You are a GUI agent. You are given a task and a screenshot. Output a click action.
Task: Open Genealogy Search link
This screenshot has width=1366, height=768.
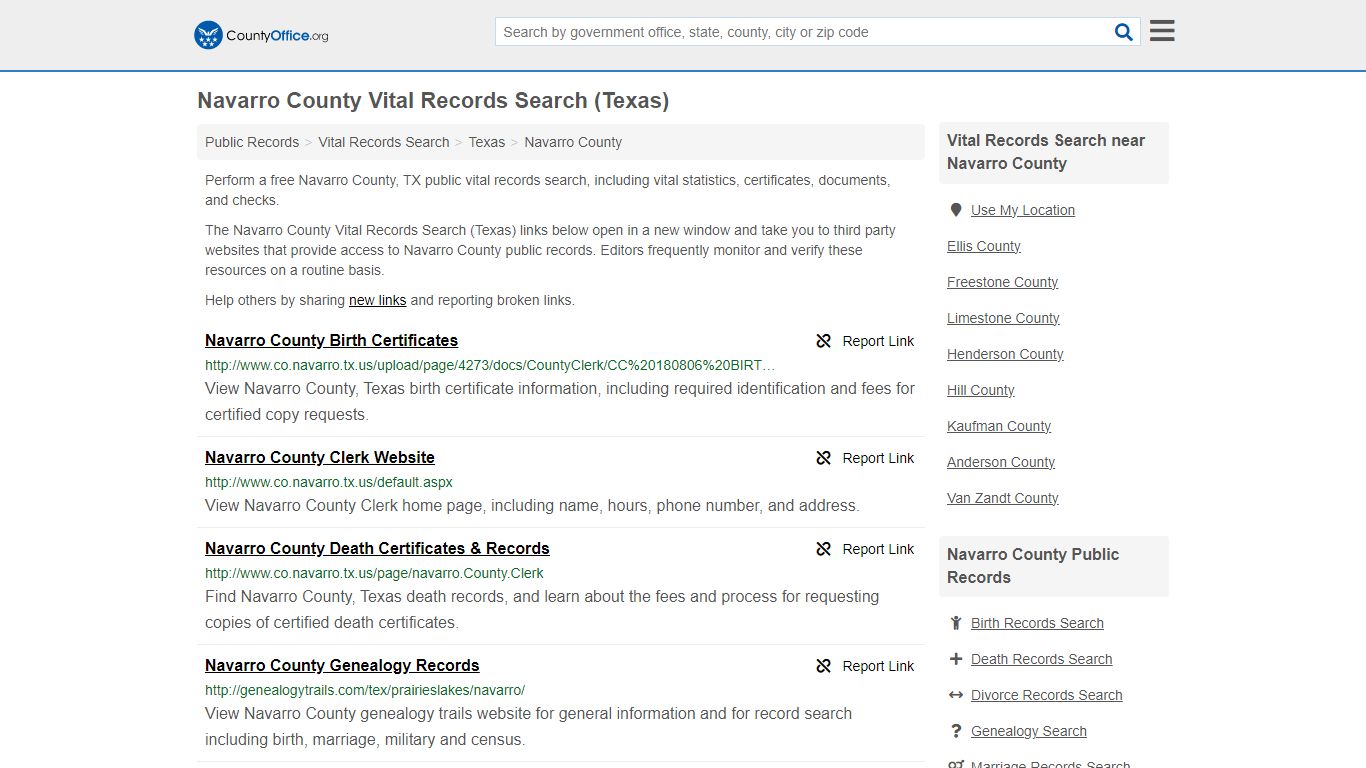pyautogui.click(x=1029, y=731)
